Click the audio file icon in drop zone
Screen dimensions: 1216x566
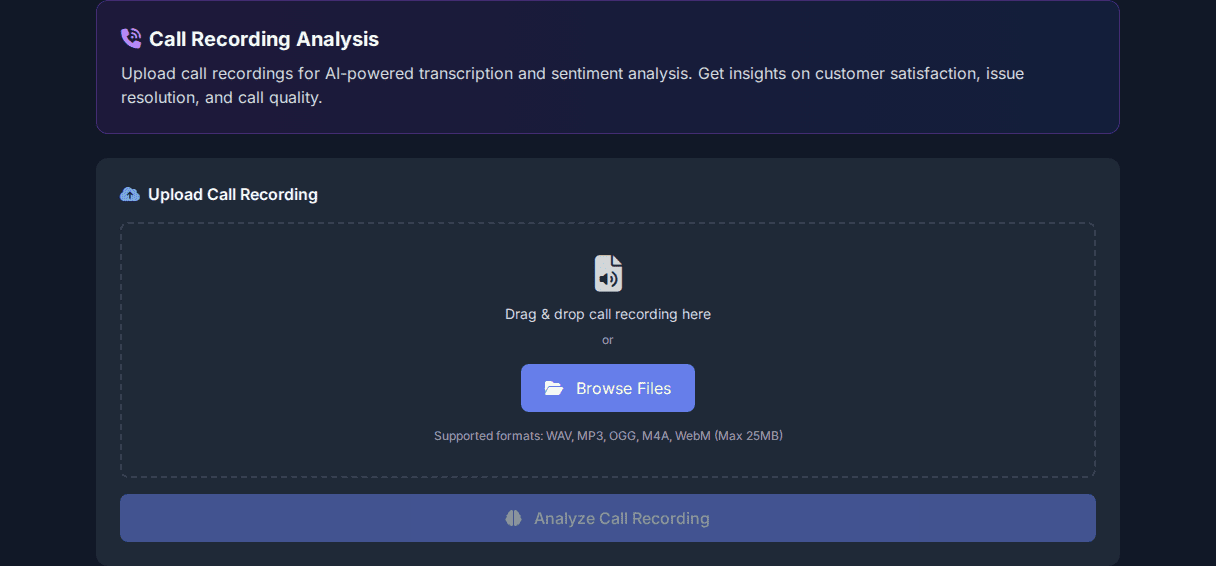pos(608,273)
